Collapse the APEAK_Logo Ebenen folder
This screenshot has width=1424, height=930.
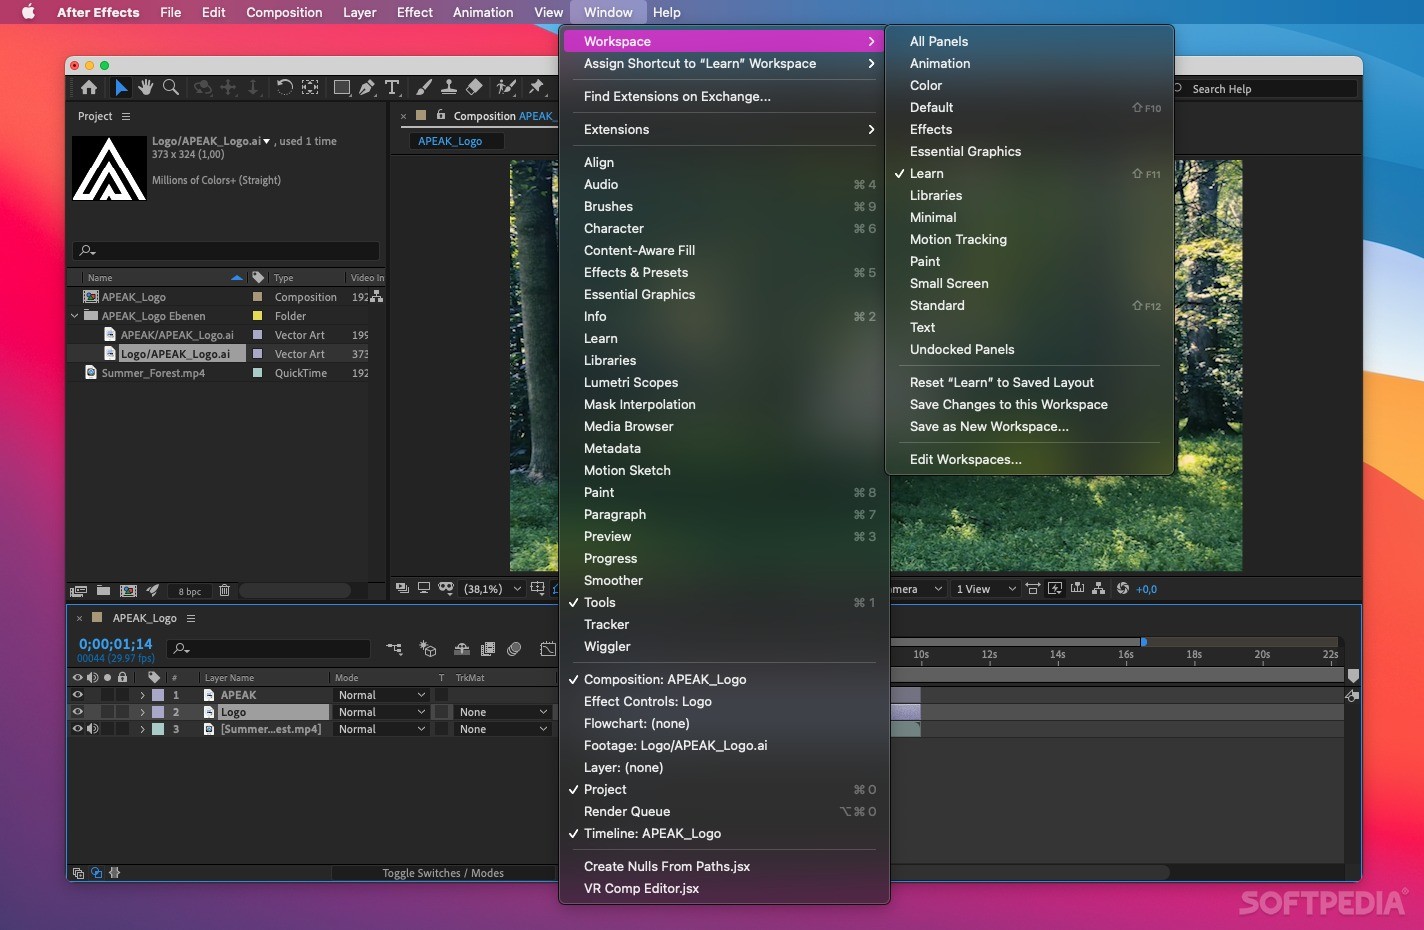pyautogui.click(x=75, y=316)
